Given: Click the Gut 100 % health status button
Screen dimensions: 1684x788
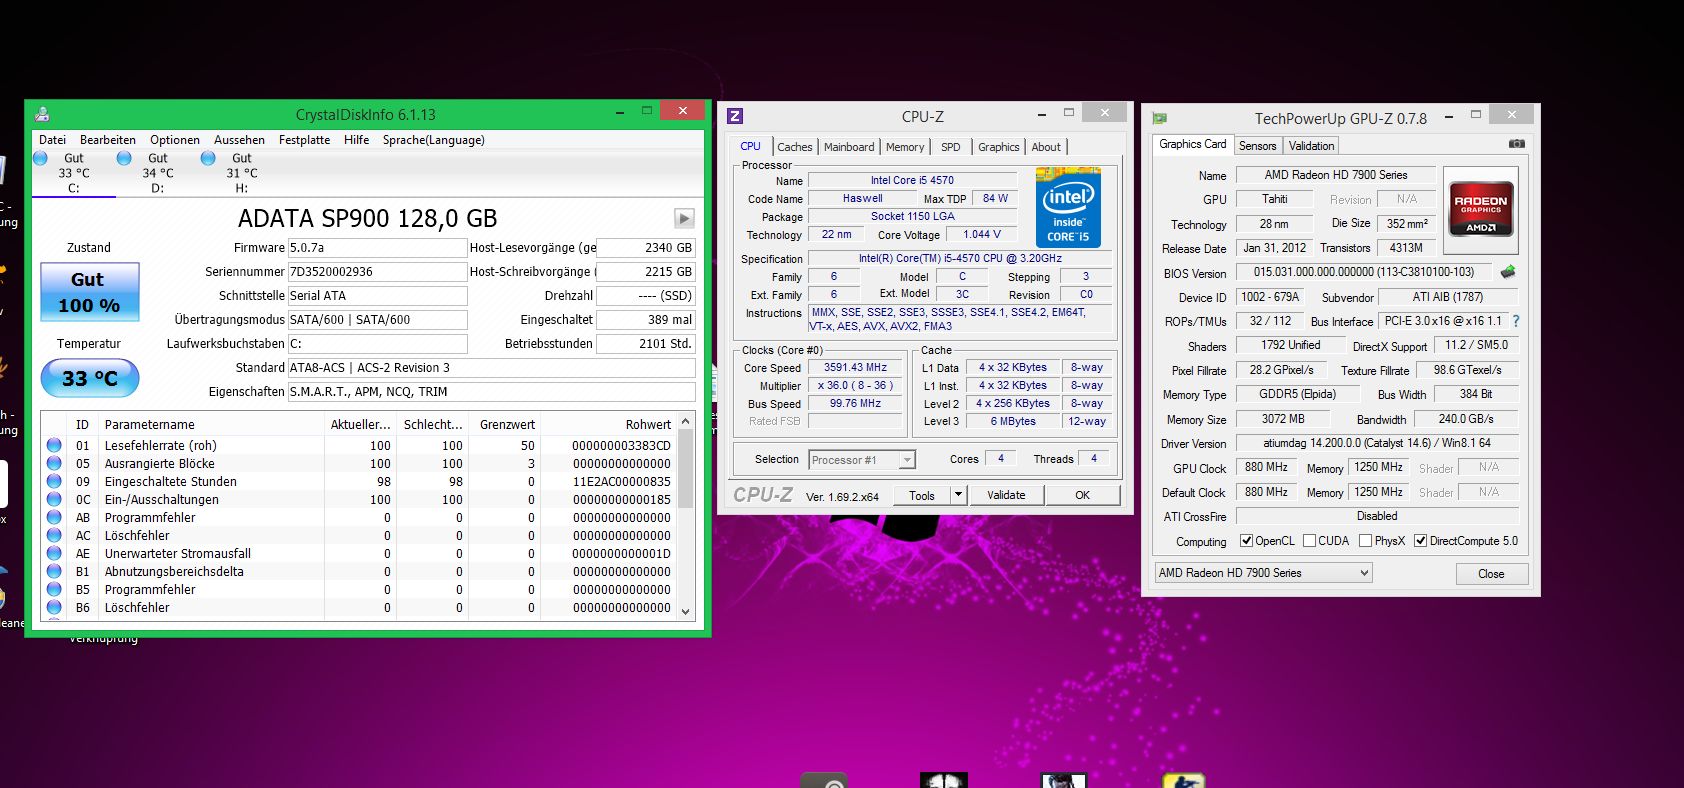Looking at the screenshot, I should click(89, 292).
